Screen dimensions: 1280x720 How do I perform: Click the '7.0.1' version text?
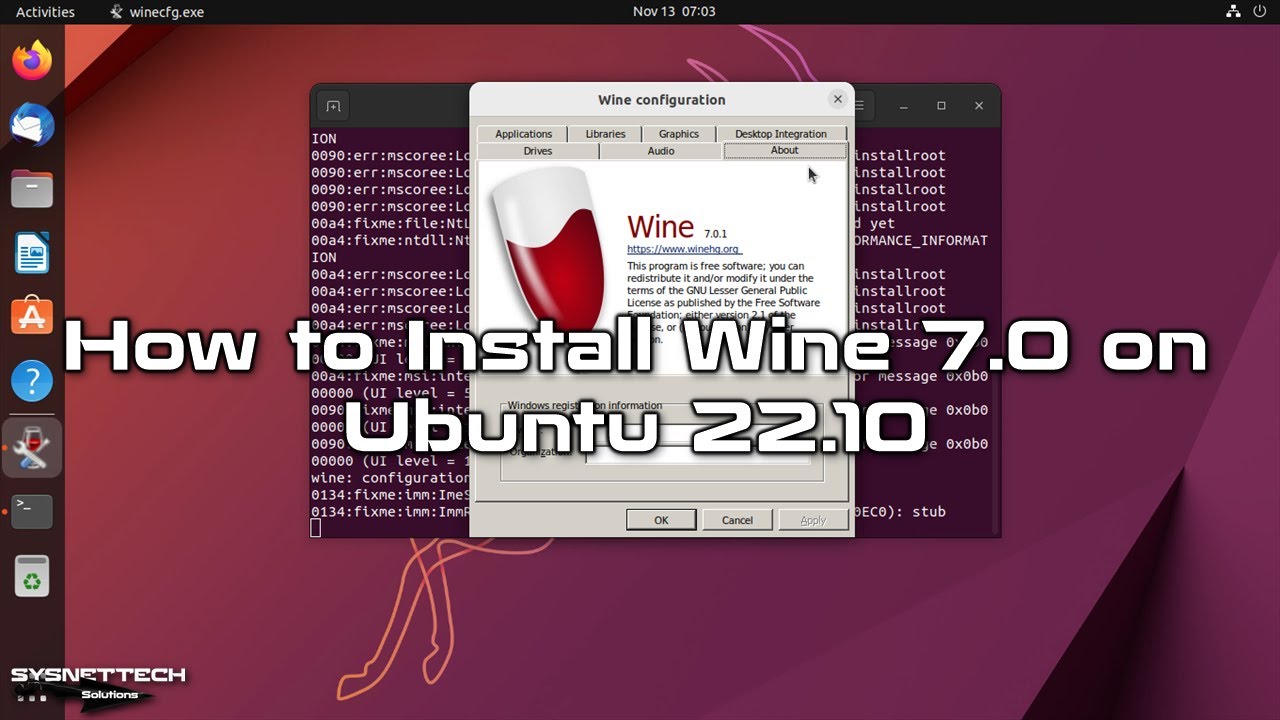pos(715,233)
